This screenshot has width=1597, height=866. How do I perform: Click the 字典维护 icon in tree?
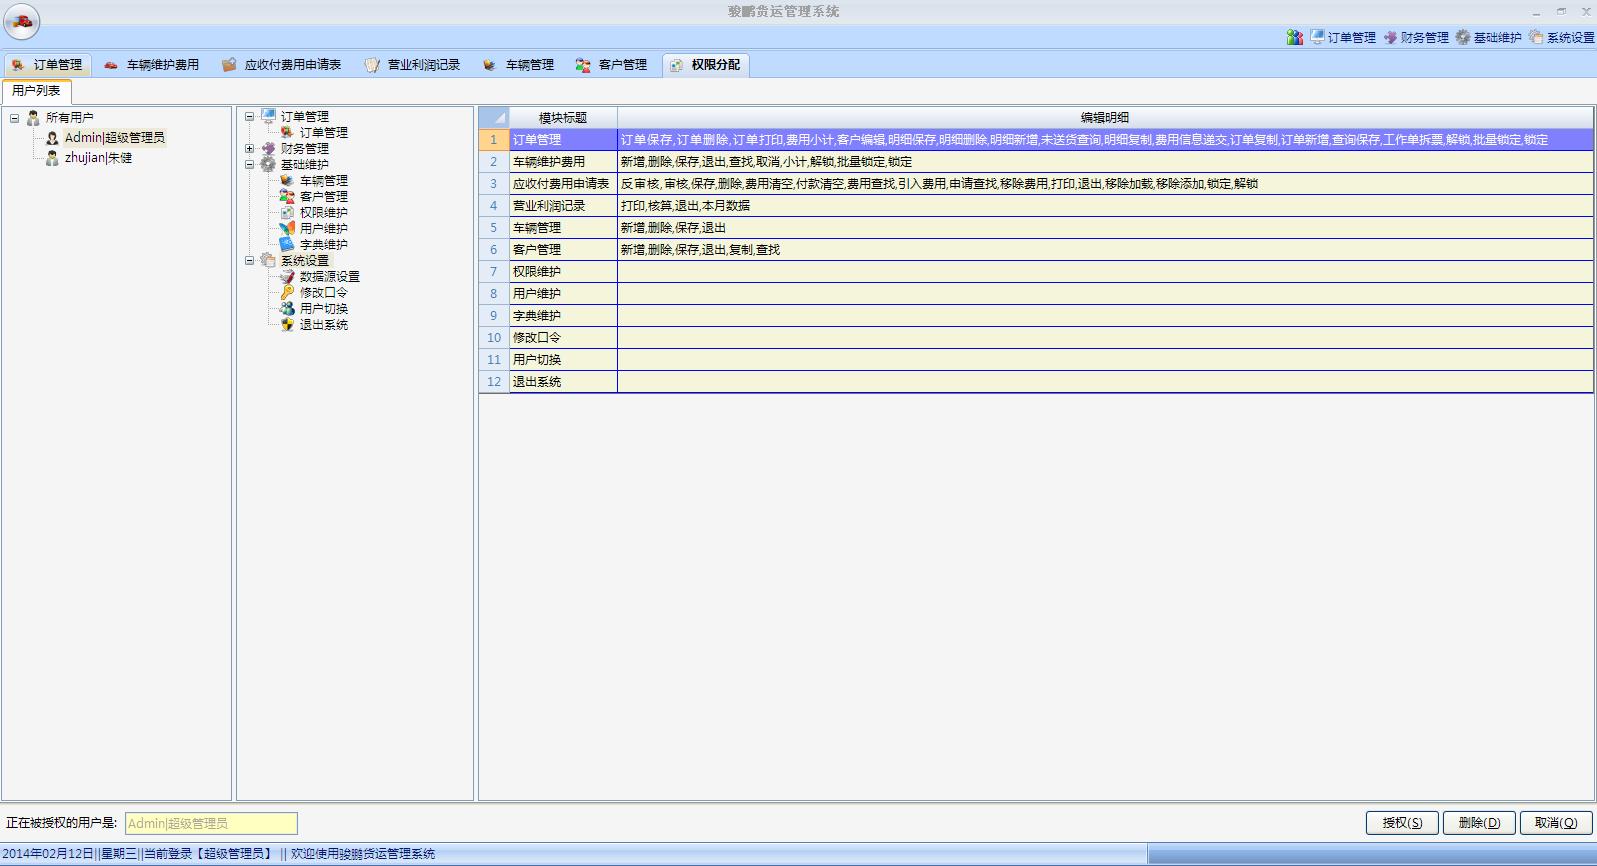pos(287,245)
